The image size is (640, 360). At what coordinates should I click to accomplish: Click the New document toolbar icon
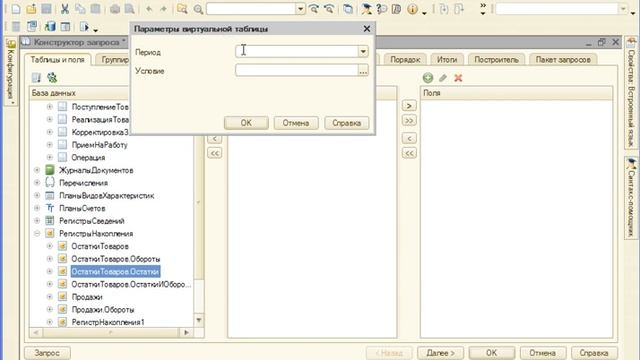click(x=16, y=9)
